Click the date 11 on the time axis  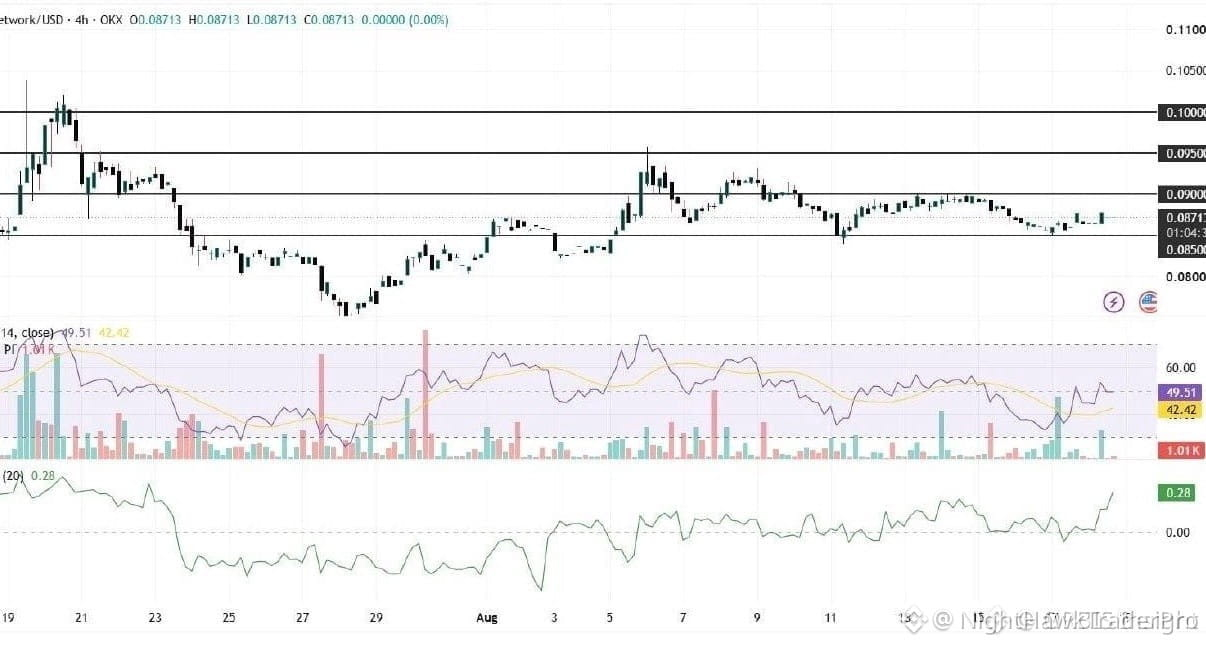[830, 617]
